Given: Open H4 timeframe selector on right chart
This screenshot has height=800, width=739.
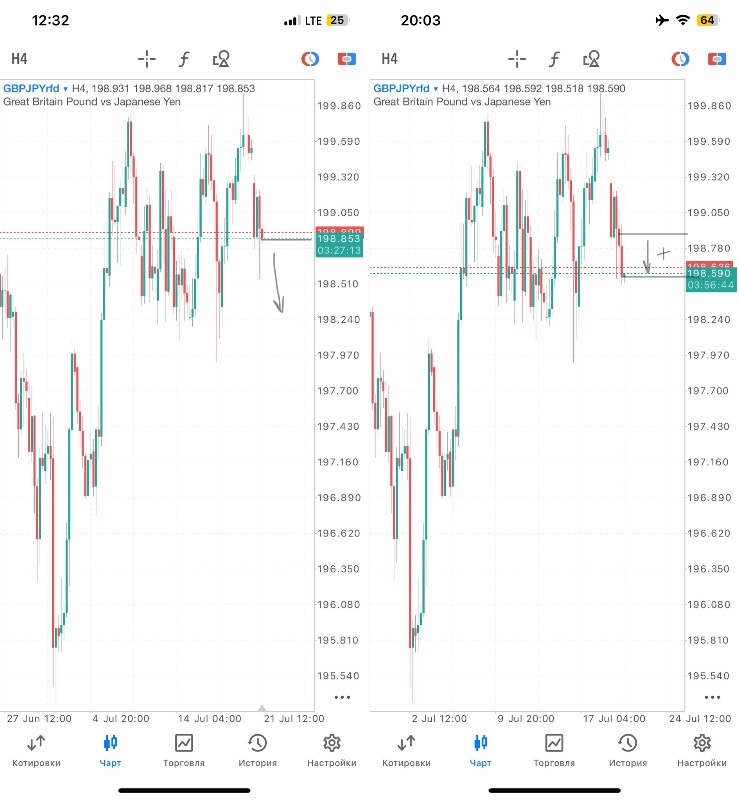Looking at the screenshot, I should [389, 59].
